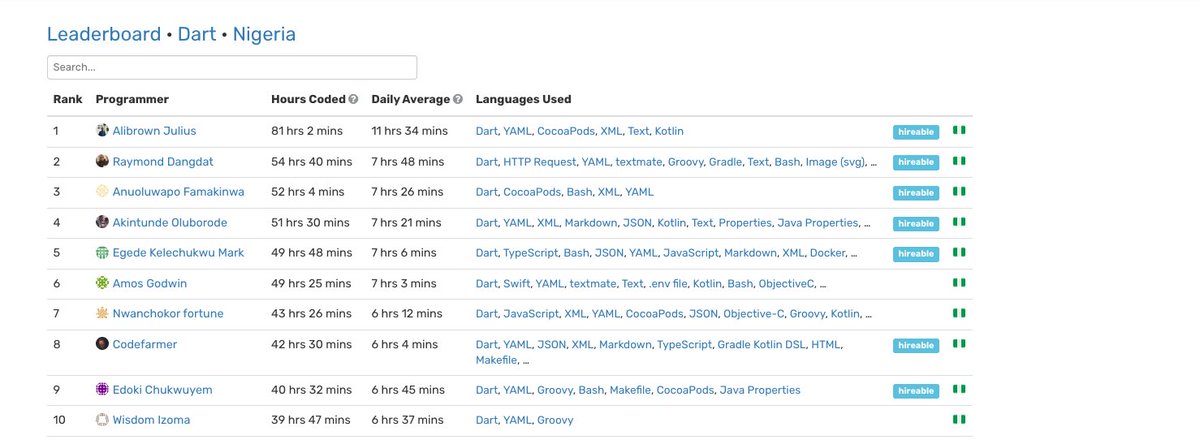Click Codefarmer's avatar icon
The width and height of the screenshot is (1200, 440).
click(102, 344)
